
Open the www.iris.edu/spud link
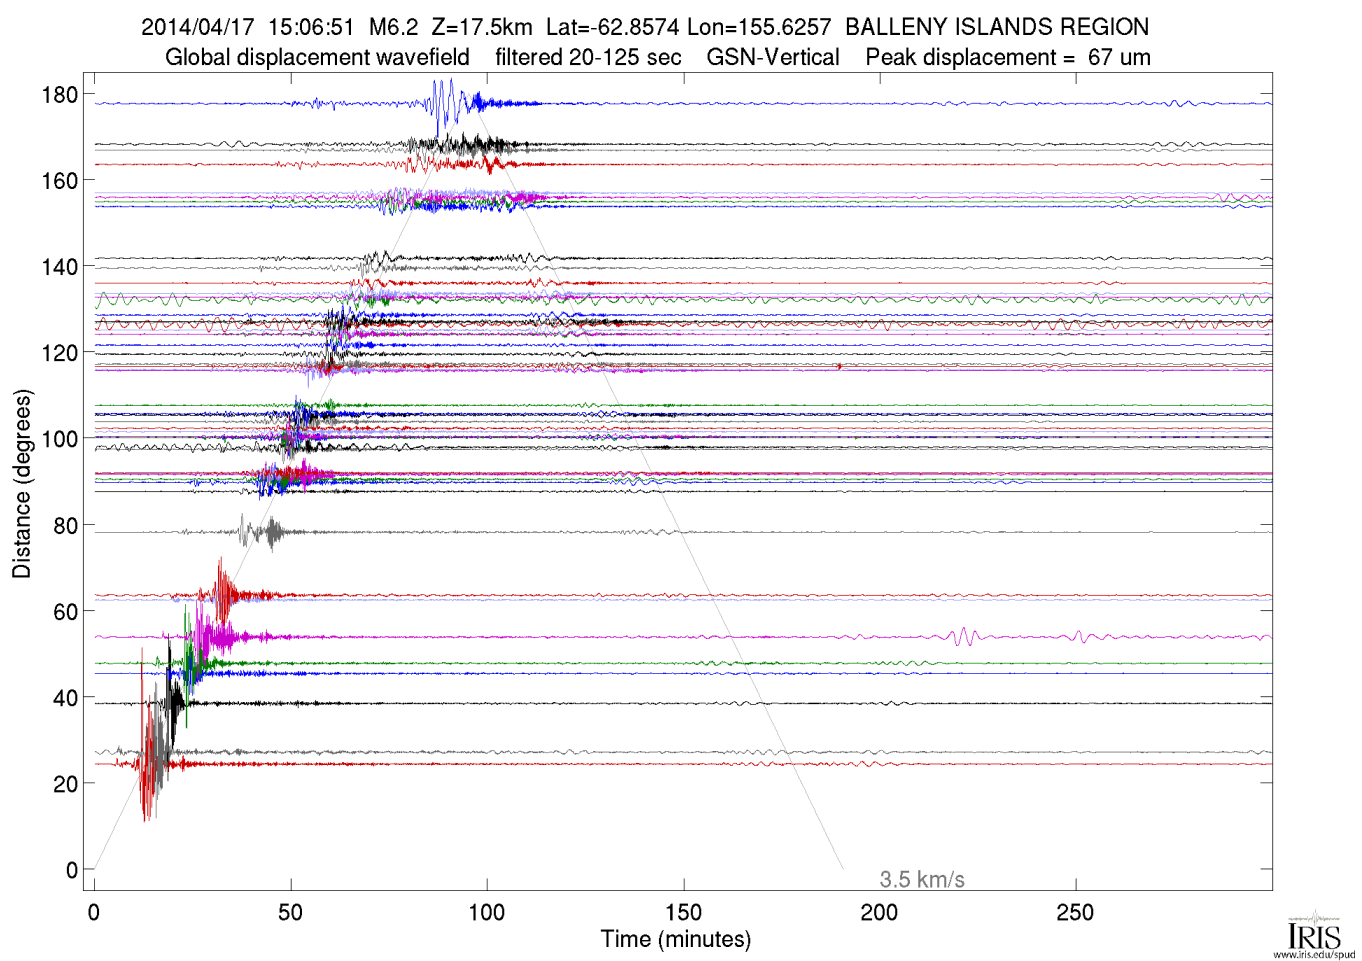point(1314,955)
